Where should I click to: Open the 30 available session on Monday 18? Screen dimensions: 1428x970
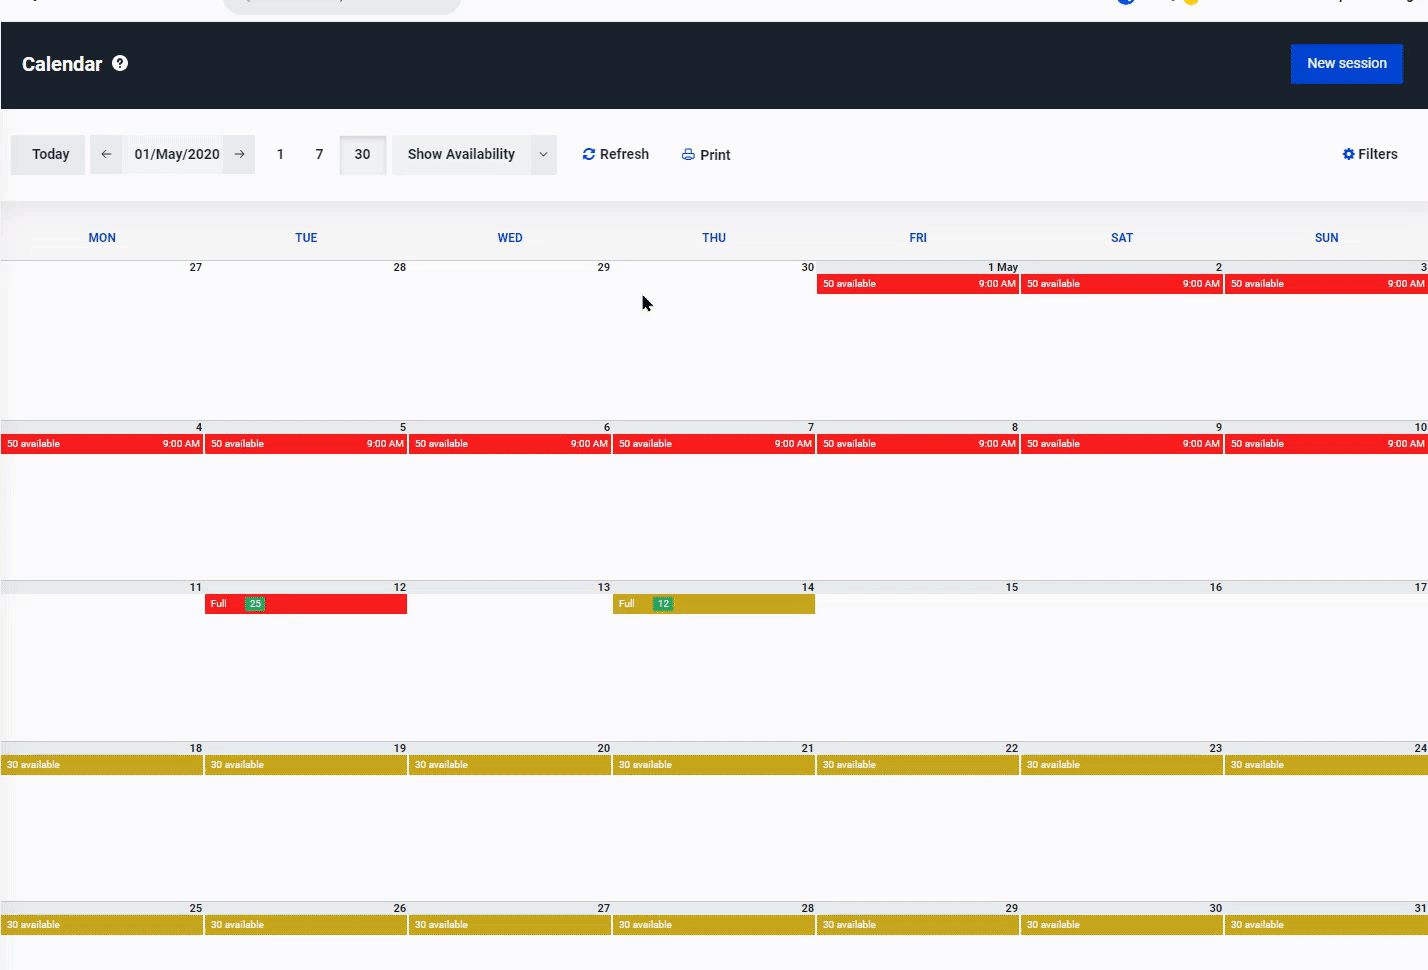pos(102,765)
